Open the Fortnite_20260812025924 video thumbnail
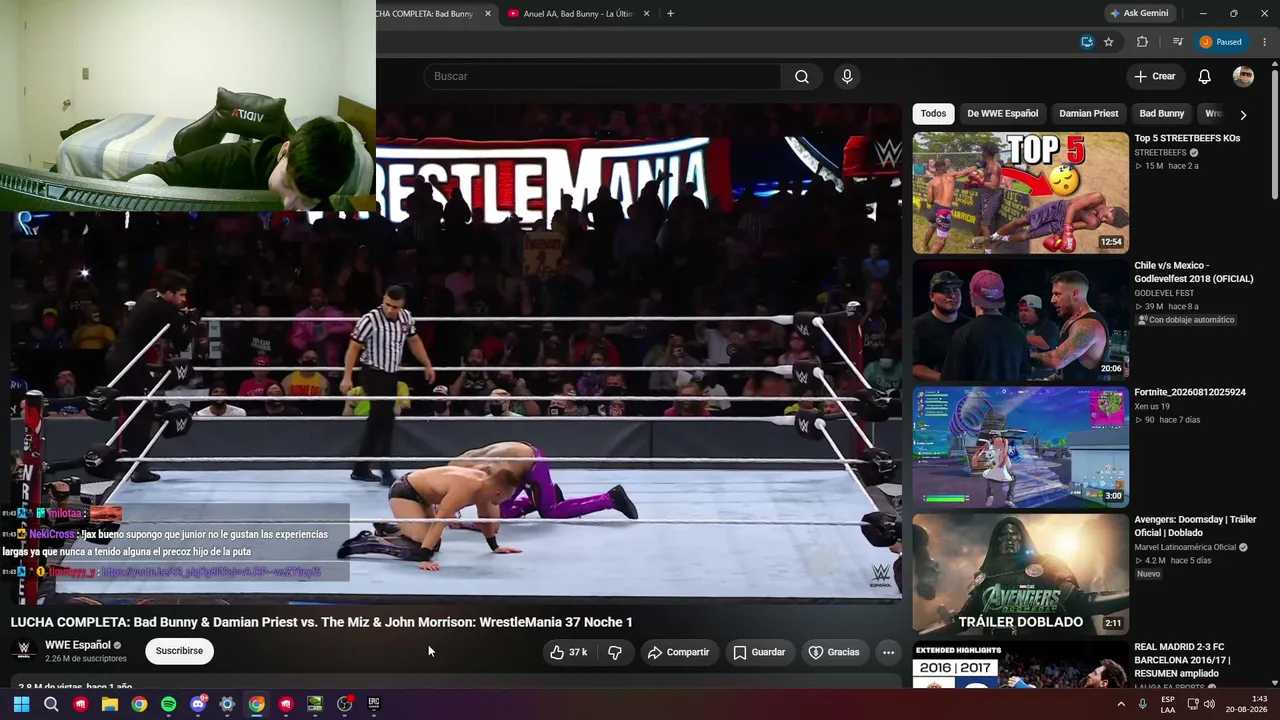This screenshot has height=720, width=1280. click(x=1020, y=447)
